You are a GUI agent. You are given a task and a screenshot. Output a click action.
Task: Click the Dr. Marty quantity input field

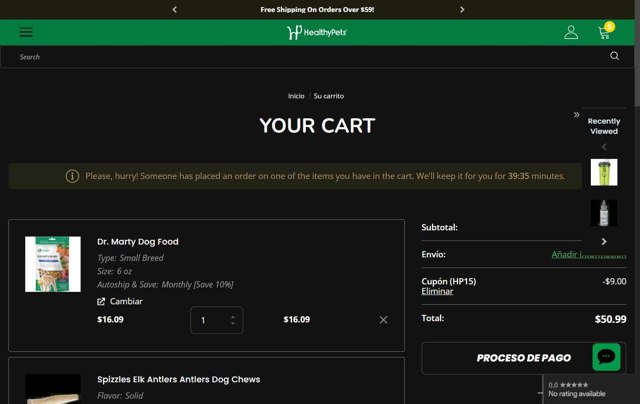coord(216,320)
